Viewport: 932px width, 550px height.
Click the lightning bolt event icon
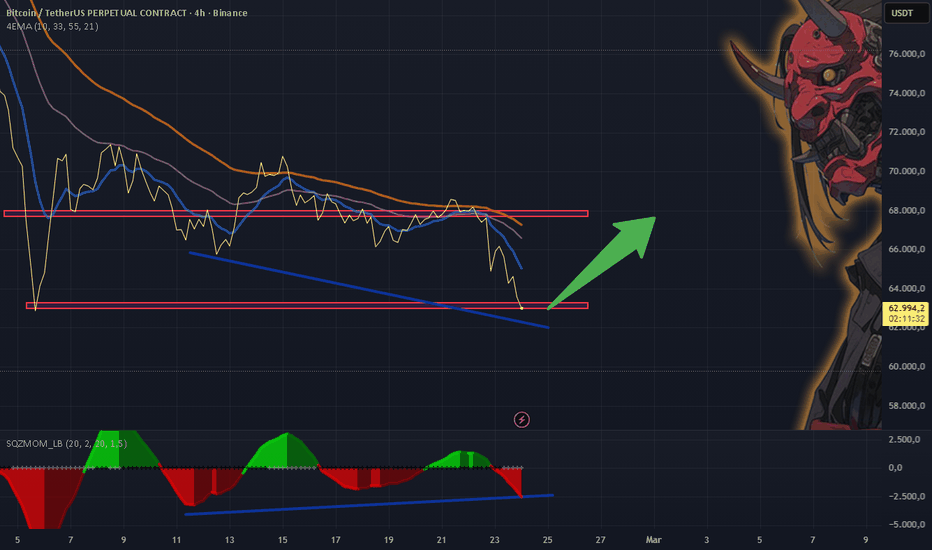click(521, 420)
